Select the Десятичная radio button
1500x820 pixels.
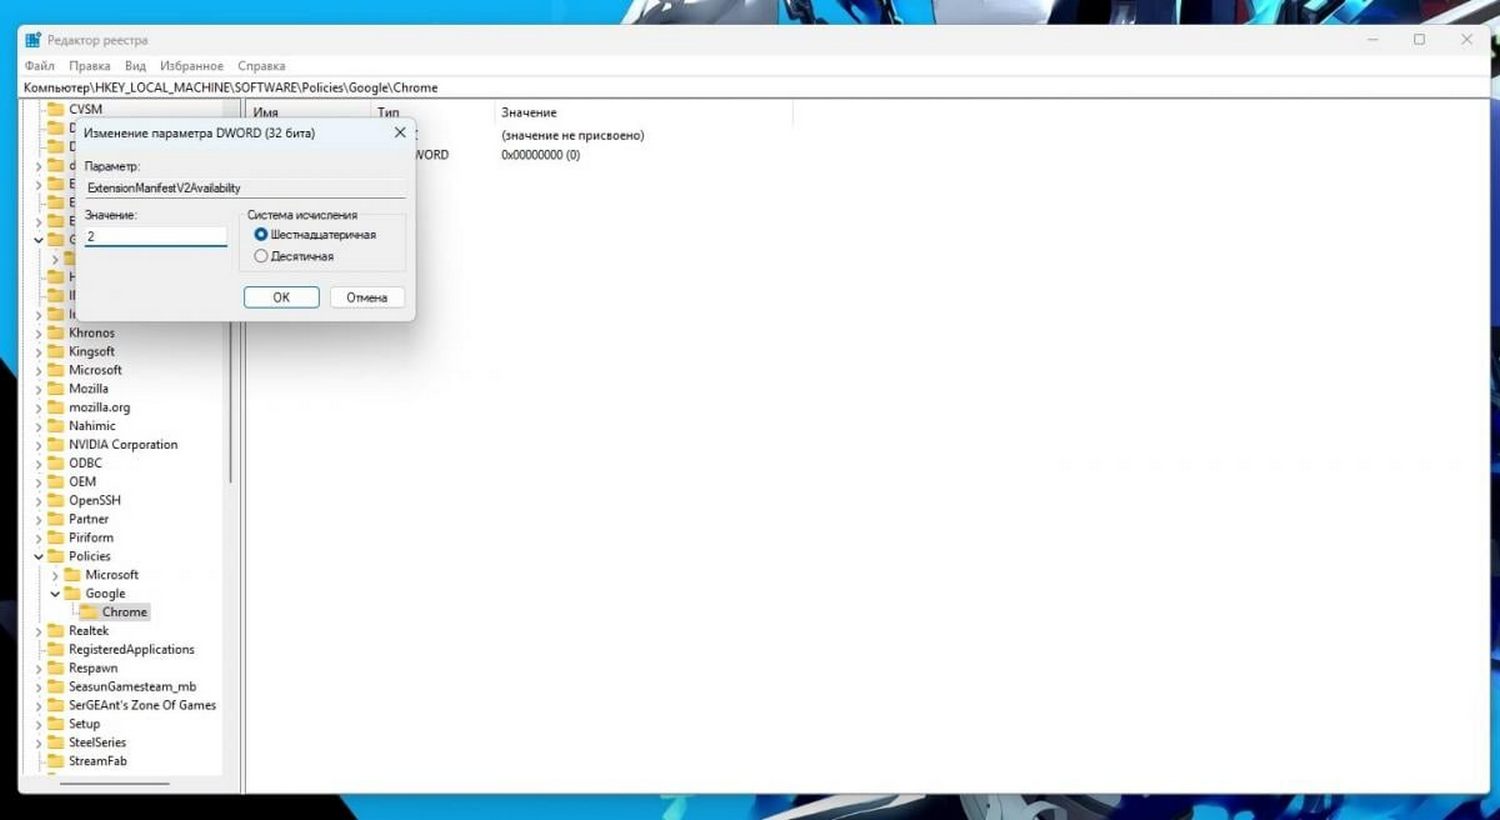pos(261,256)
